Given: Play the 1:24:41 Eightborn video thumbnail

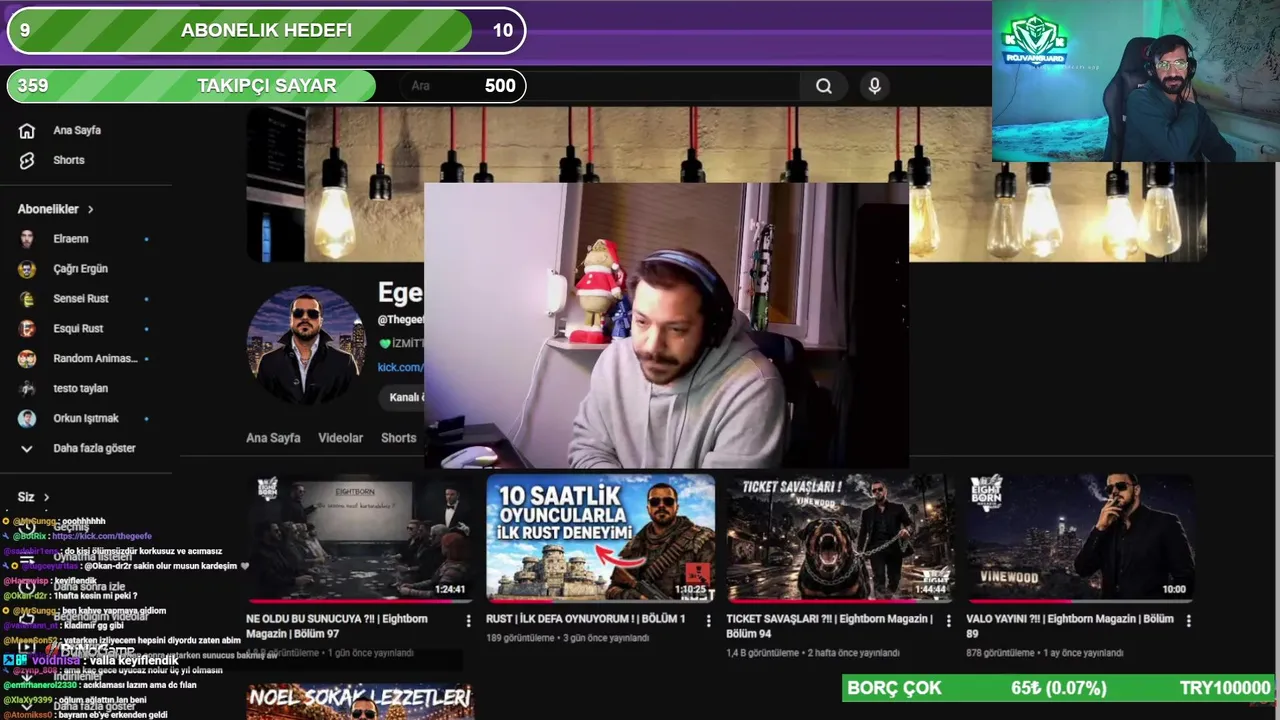Looking at the screenshot, I should point(360,538).
